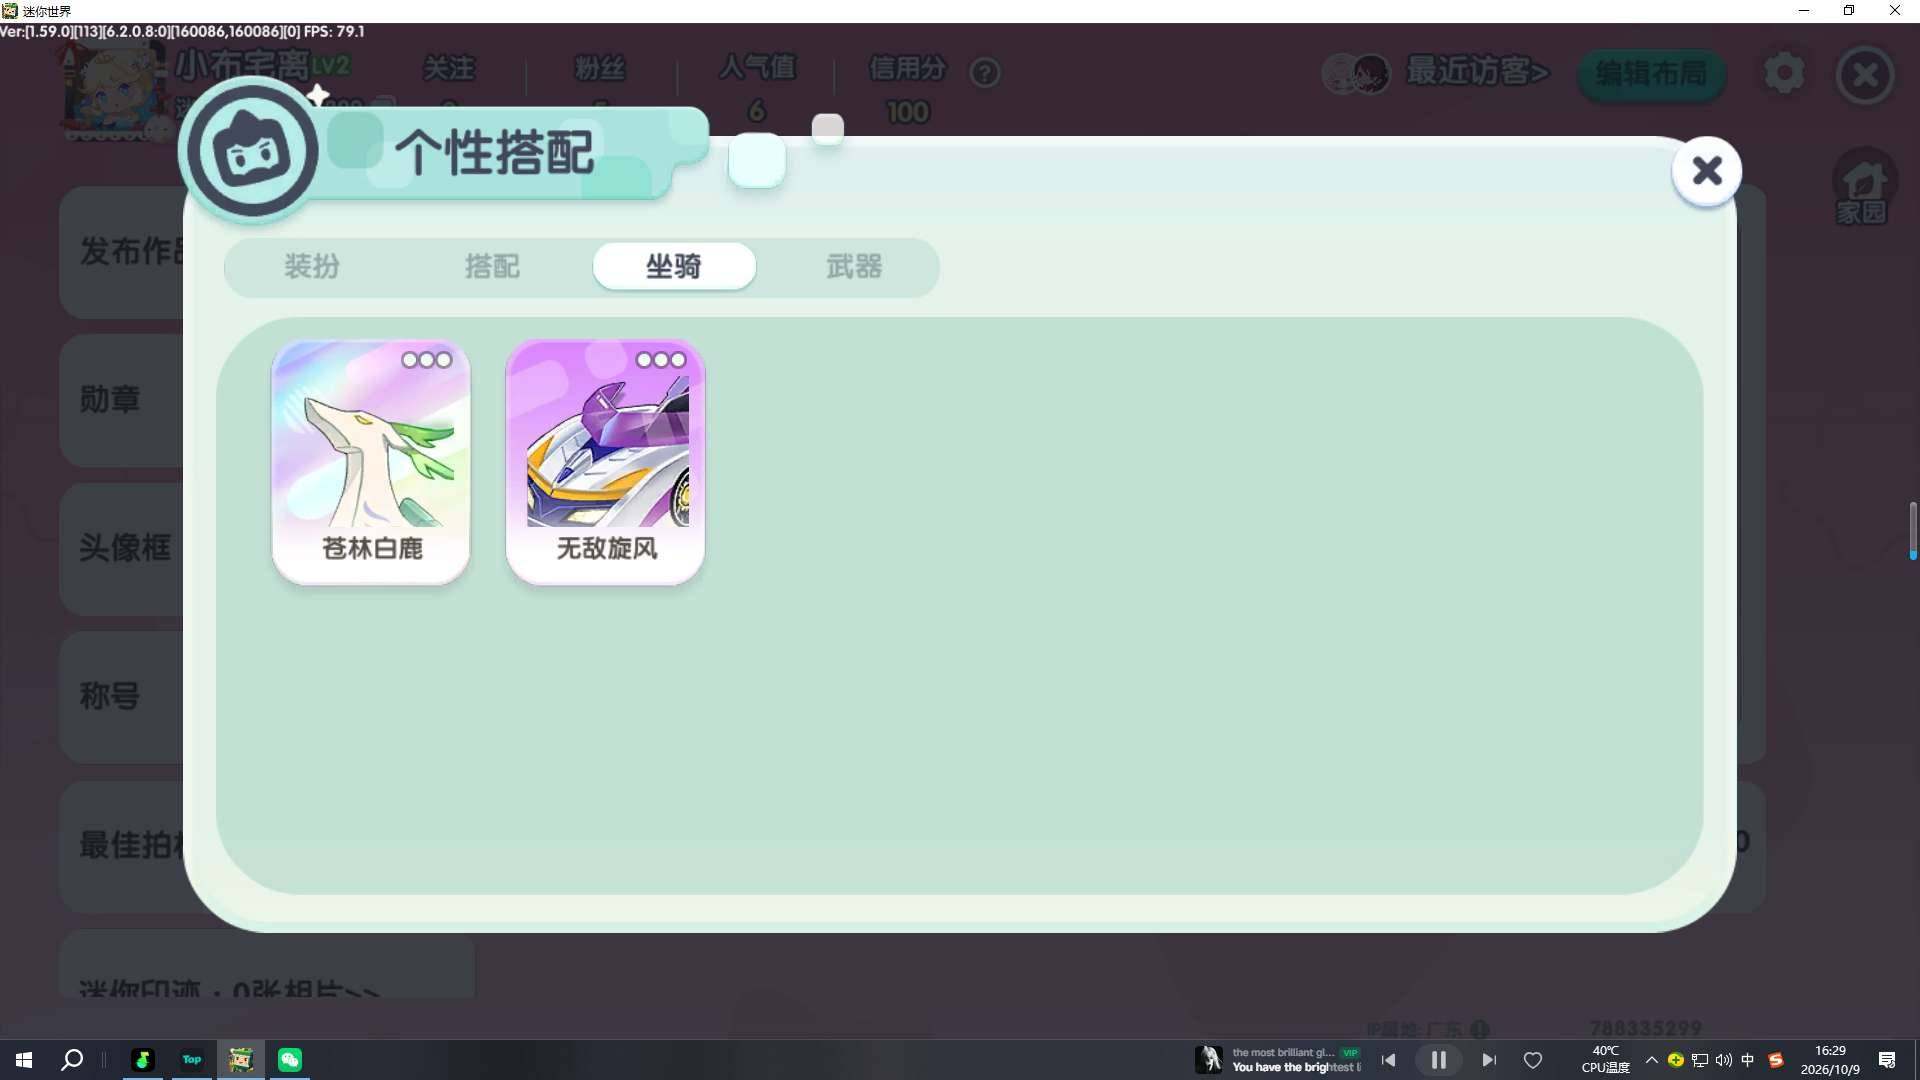Close the profile page with circled X

tap(1865, 75)
